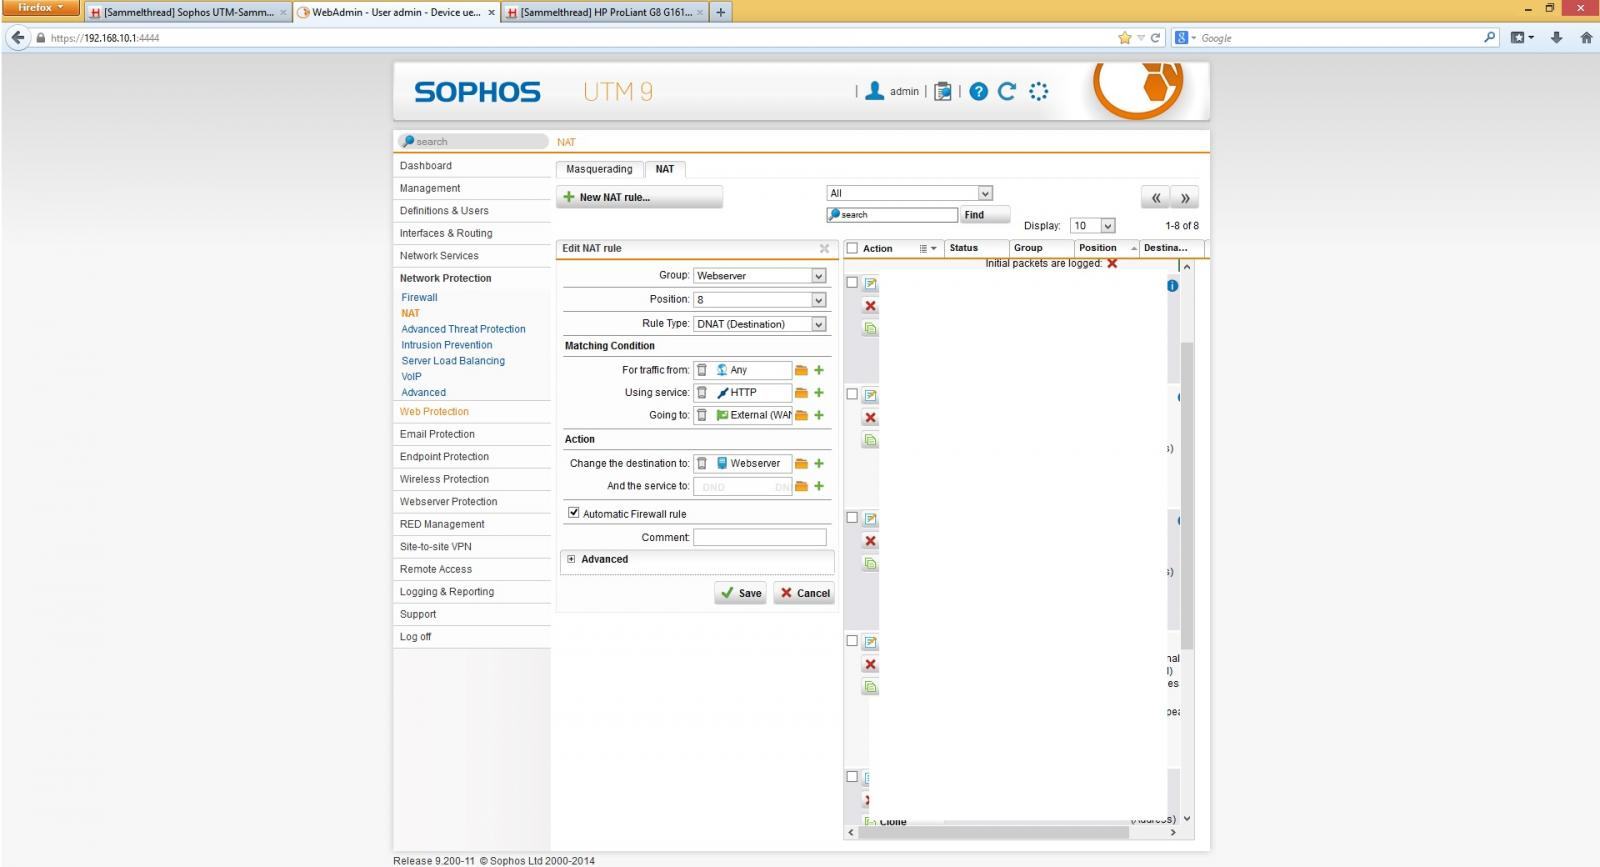Open the Display count dropdown showing 10
The width and height of the screenshot is (1600, 867).
click(x=1092, y=226)
